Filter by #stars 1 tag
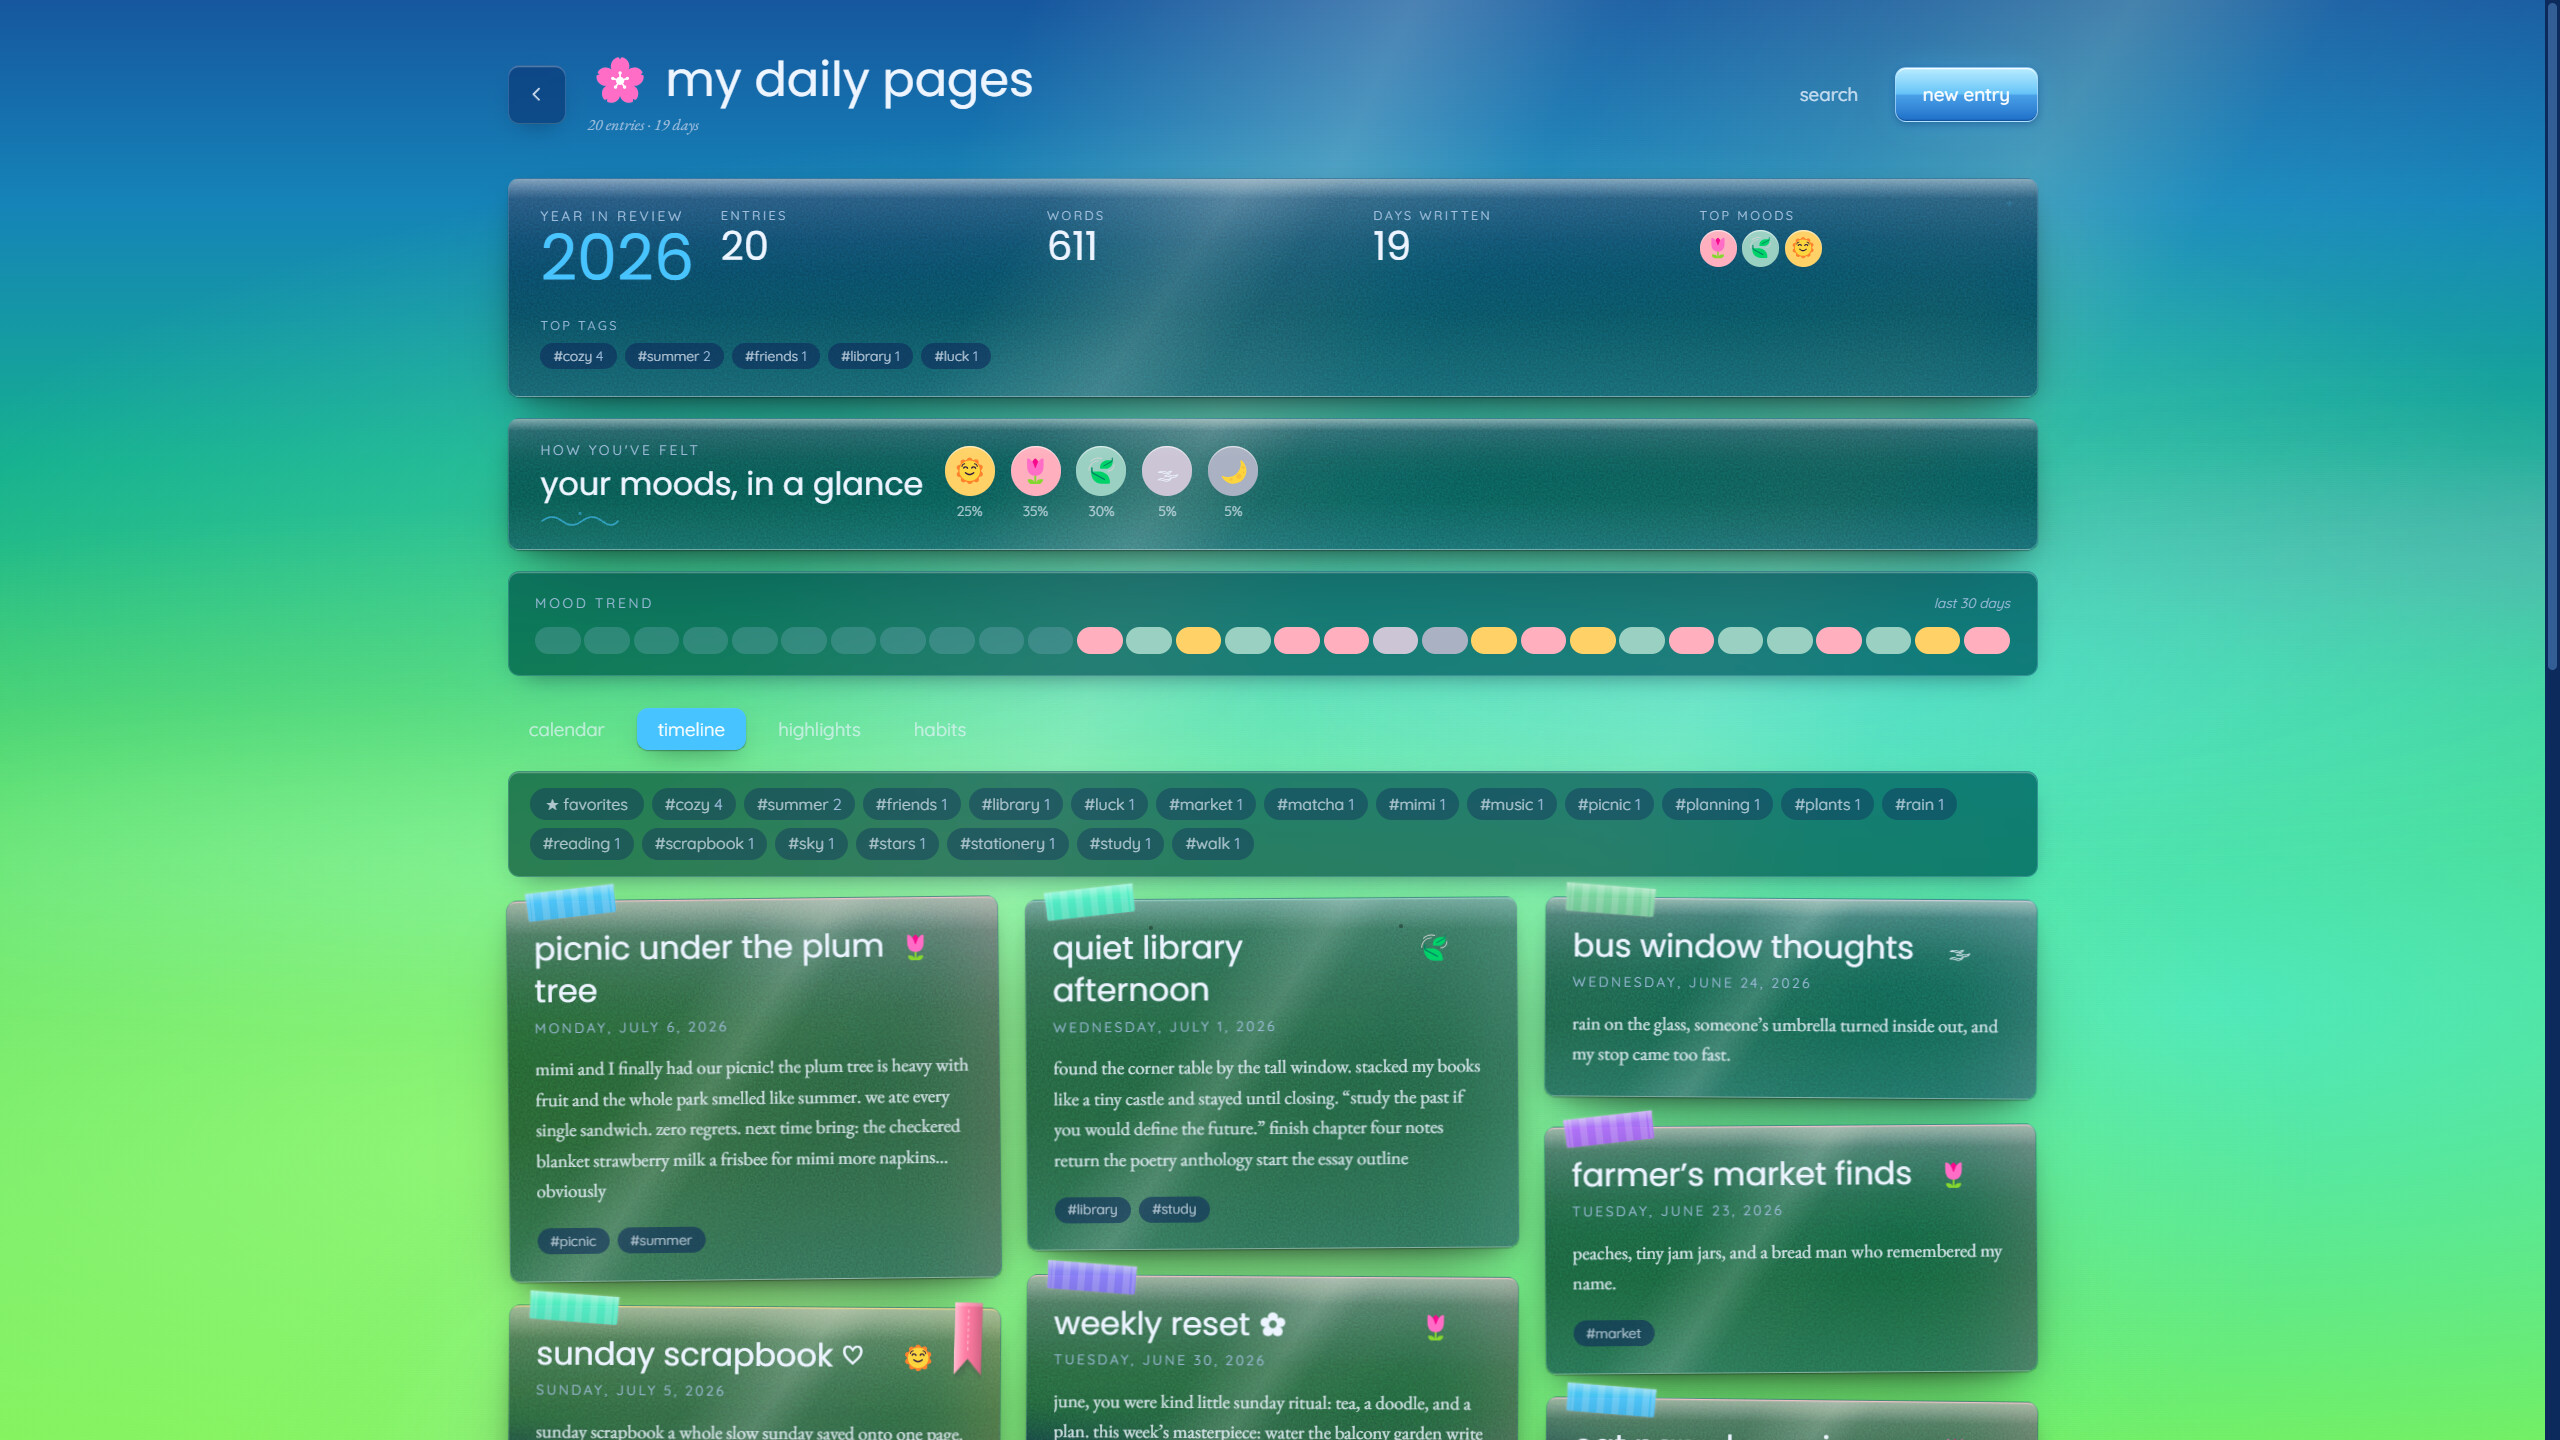This screenshot has width=2560, height=1440. click(x=897, y=843)
